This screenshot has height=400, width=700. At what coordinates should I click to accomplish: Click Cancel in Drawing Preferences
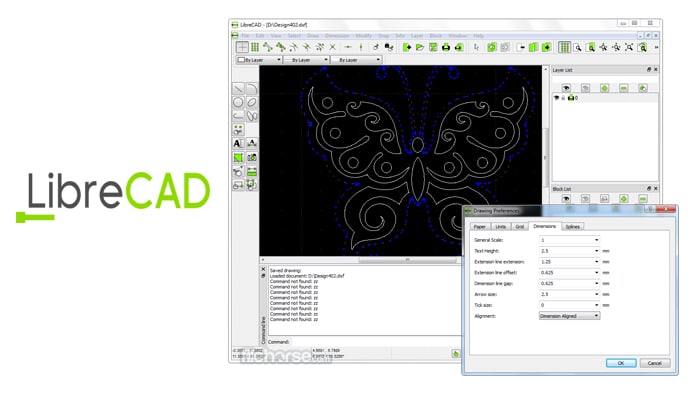coord(654,363)
